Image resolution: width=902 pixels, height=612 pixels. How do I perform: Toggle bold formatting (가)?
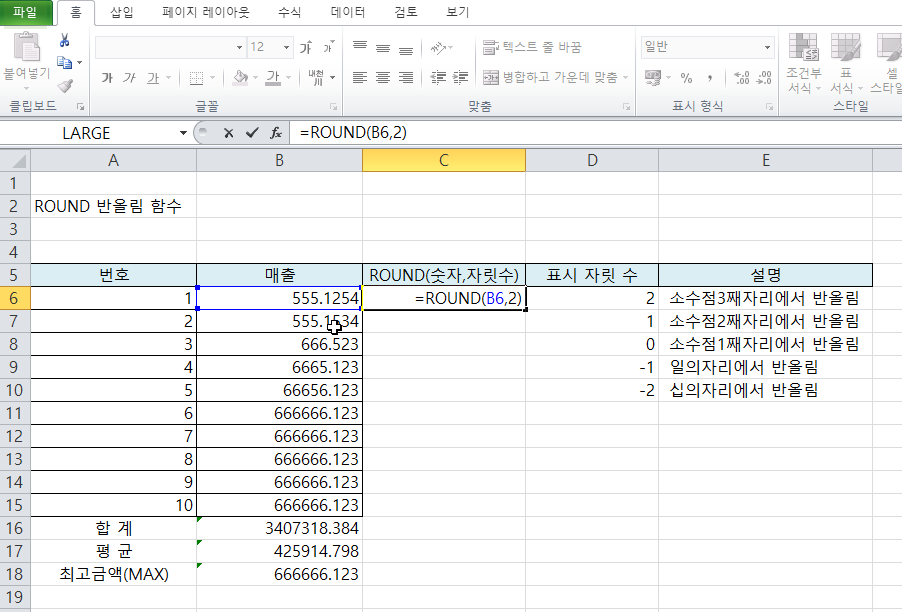(107, 78)
